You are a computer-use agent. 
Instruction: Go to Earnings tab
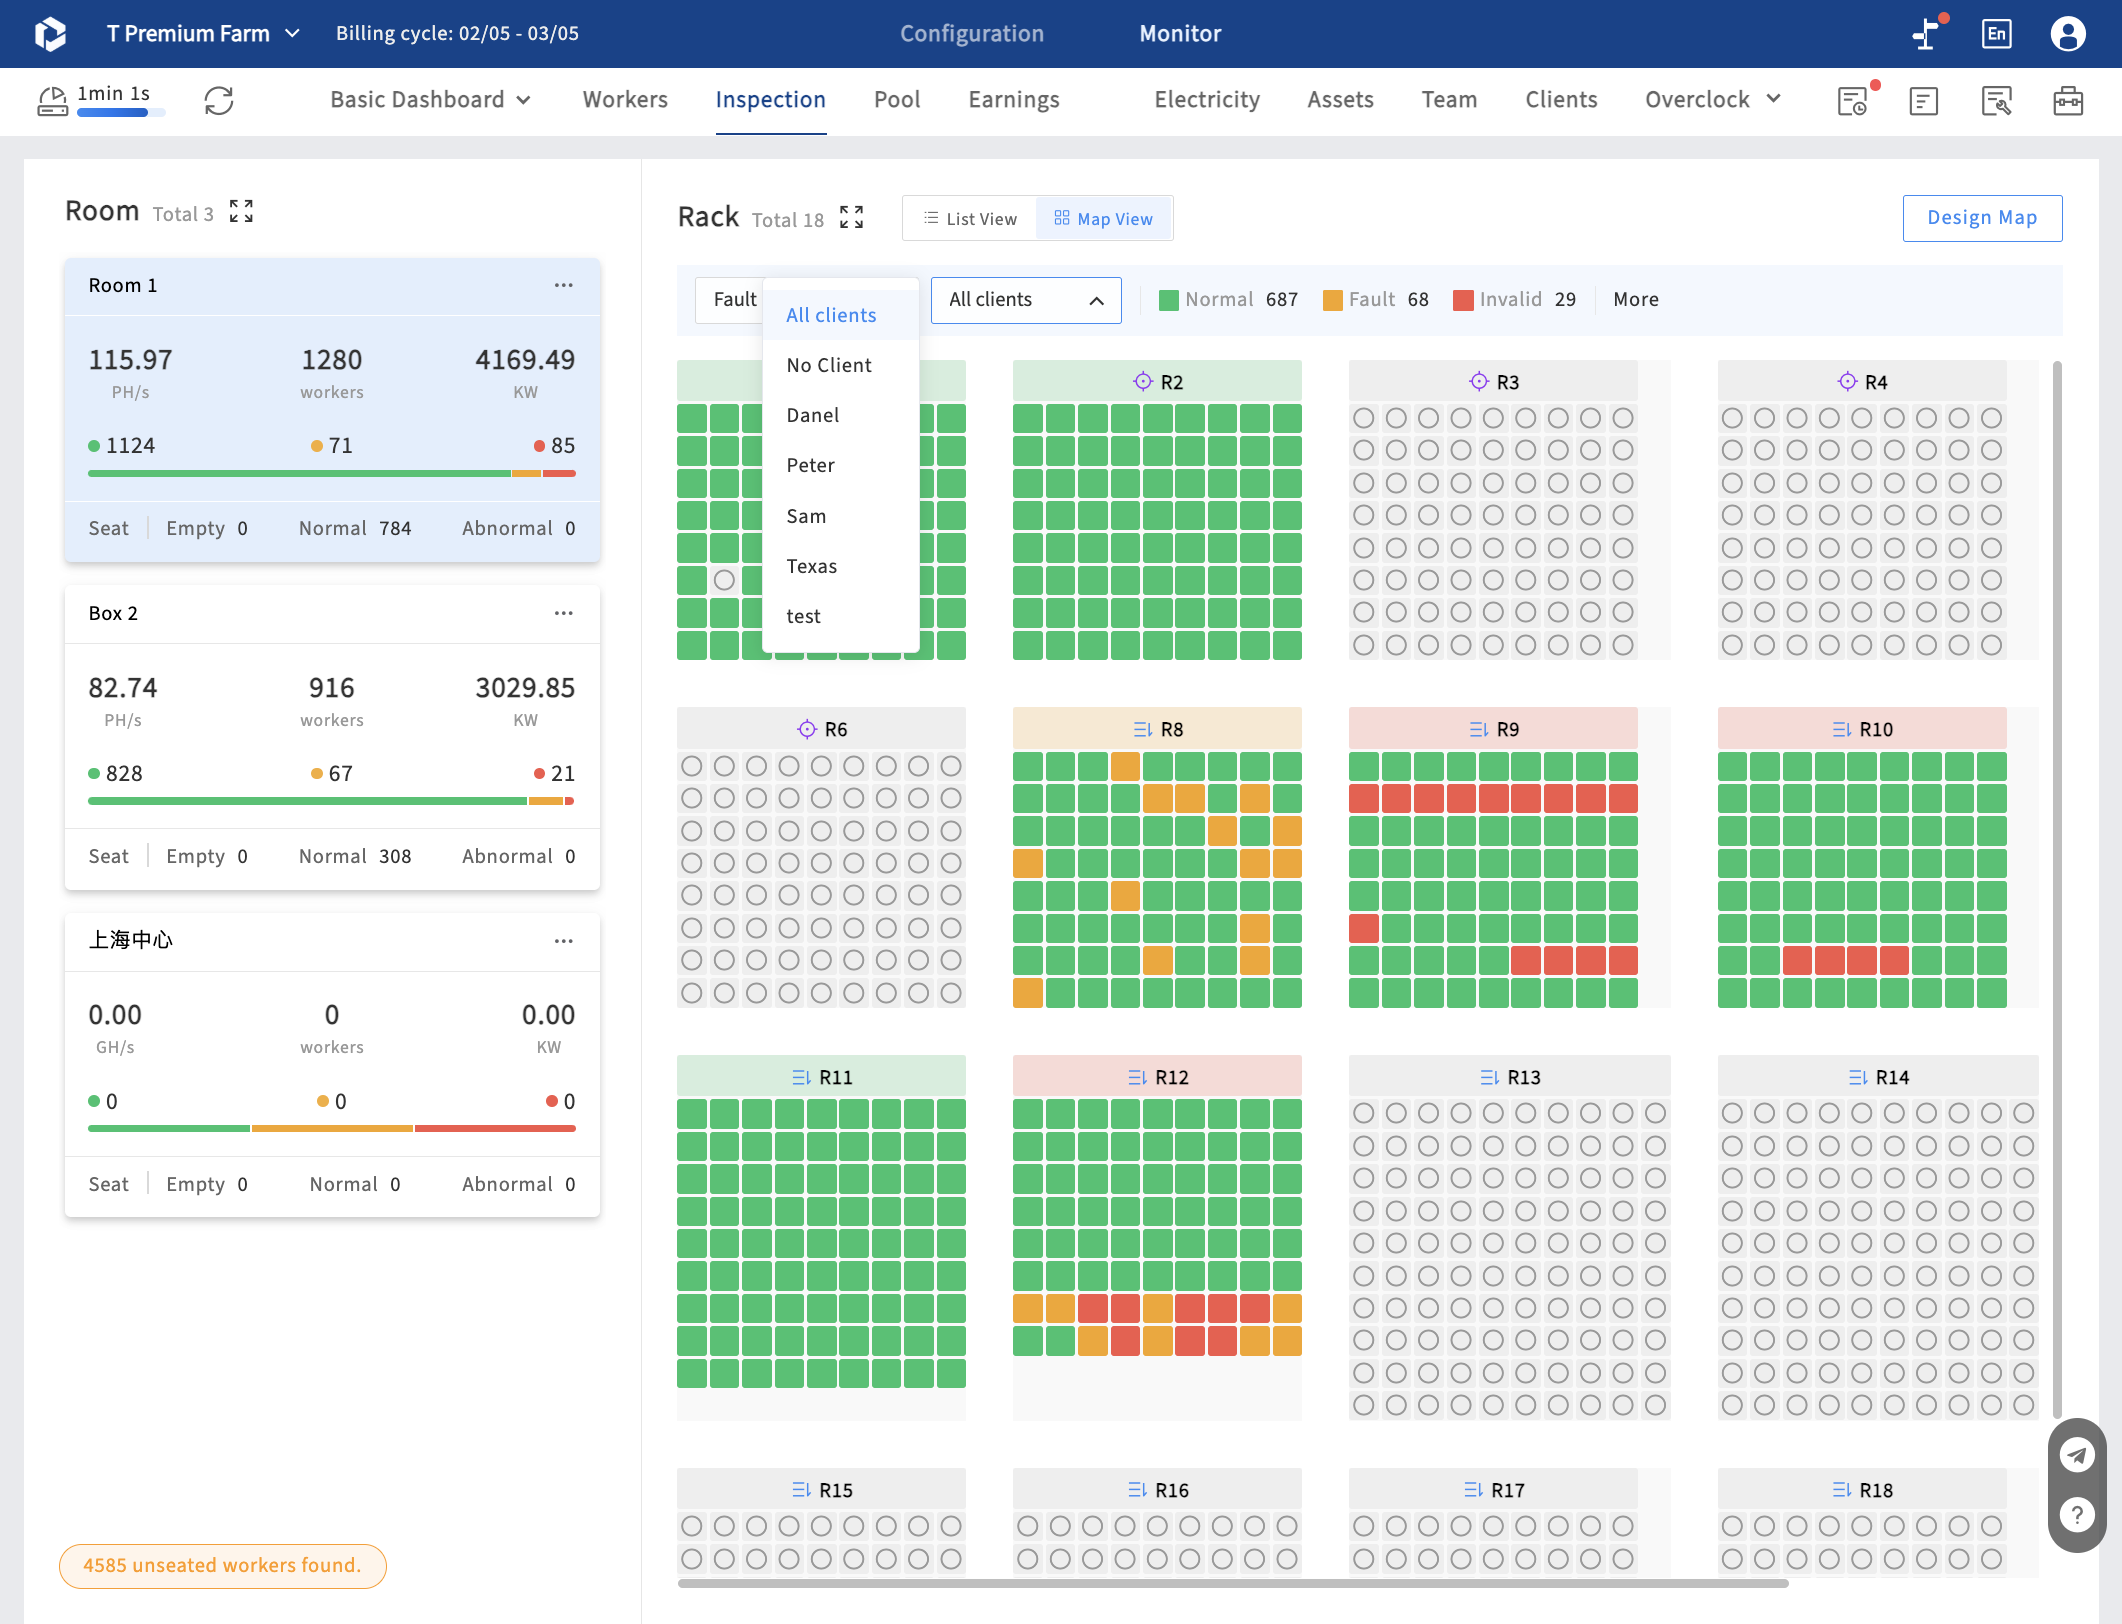coord(1014,100)
